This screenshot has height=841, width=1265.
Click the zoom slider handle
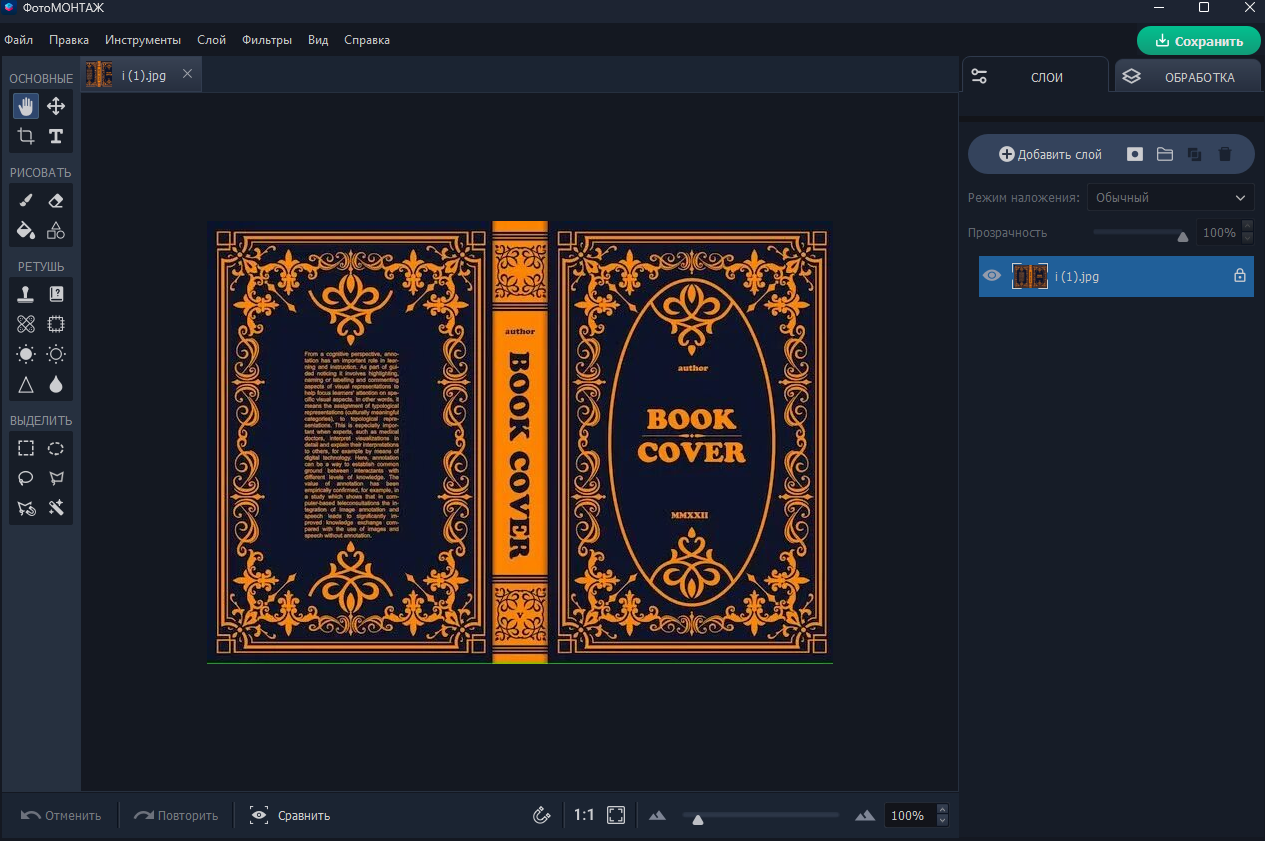point(698,820)
